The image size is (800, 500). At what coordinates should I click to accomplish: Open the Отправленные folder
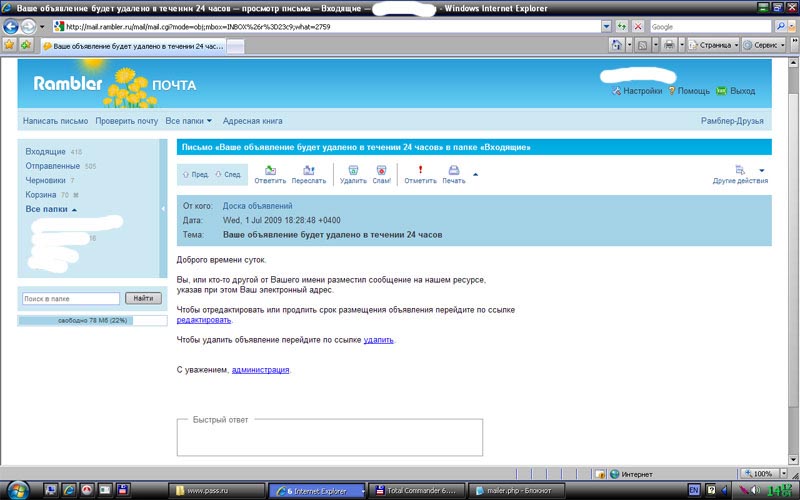(53, 166)
